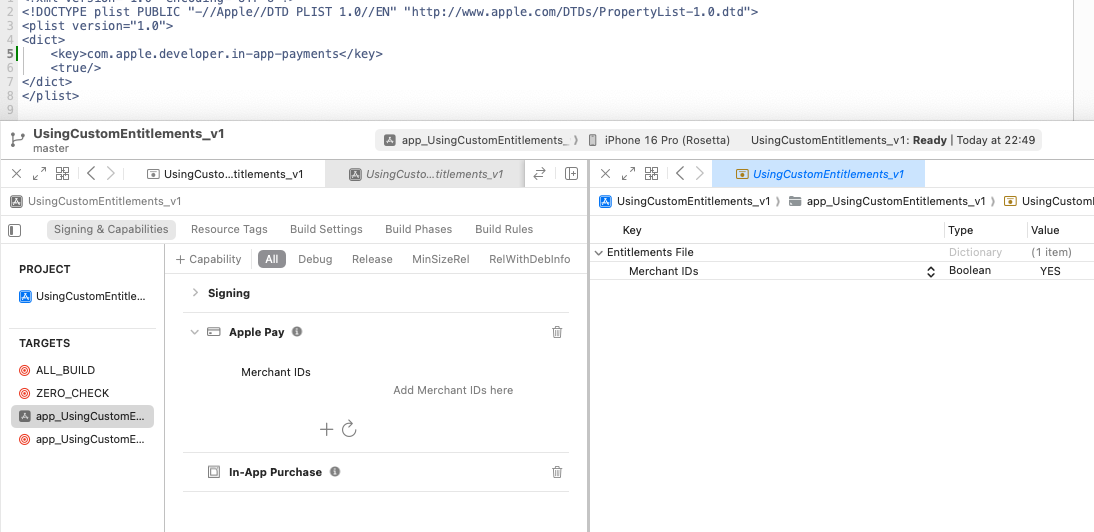Click the source control branch icon
Viewport: 1094px width, 532px height.
[x=17, y=139]
